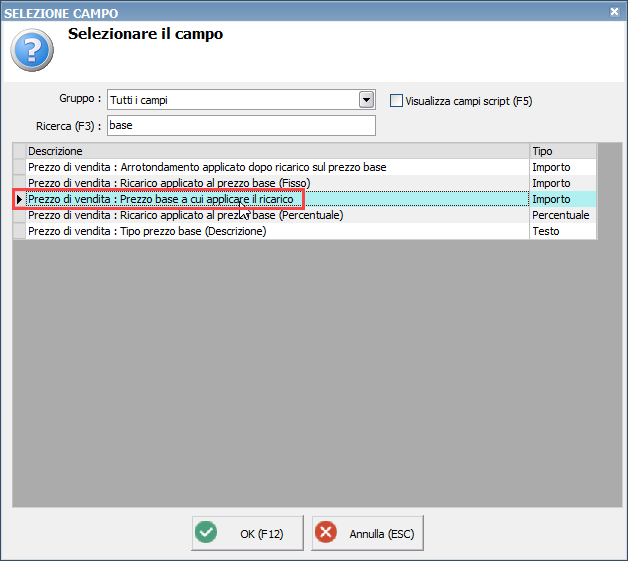The width and height of the screenshot is (628, 561).
Task: Cancel with Annulla (ESC) button
Action: click(367, 533)
